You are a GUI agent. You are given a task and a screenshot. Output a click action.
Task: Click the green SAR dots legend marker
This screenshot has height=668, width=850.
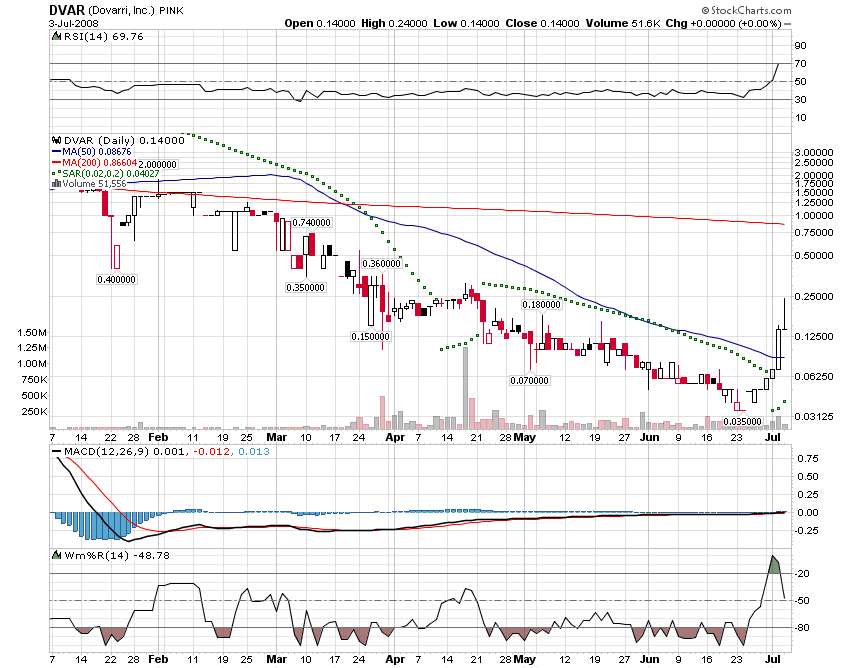point(56,173)
